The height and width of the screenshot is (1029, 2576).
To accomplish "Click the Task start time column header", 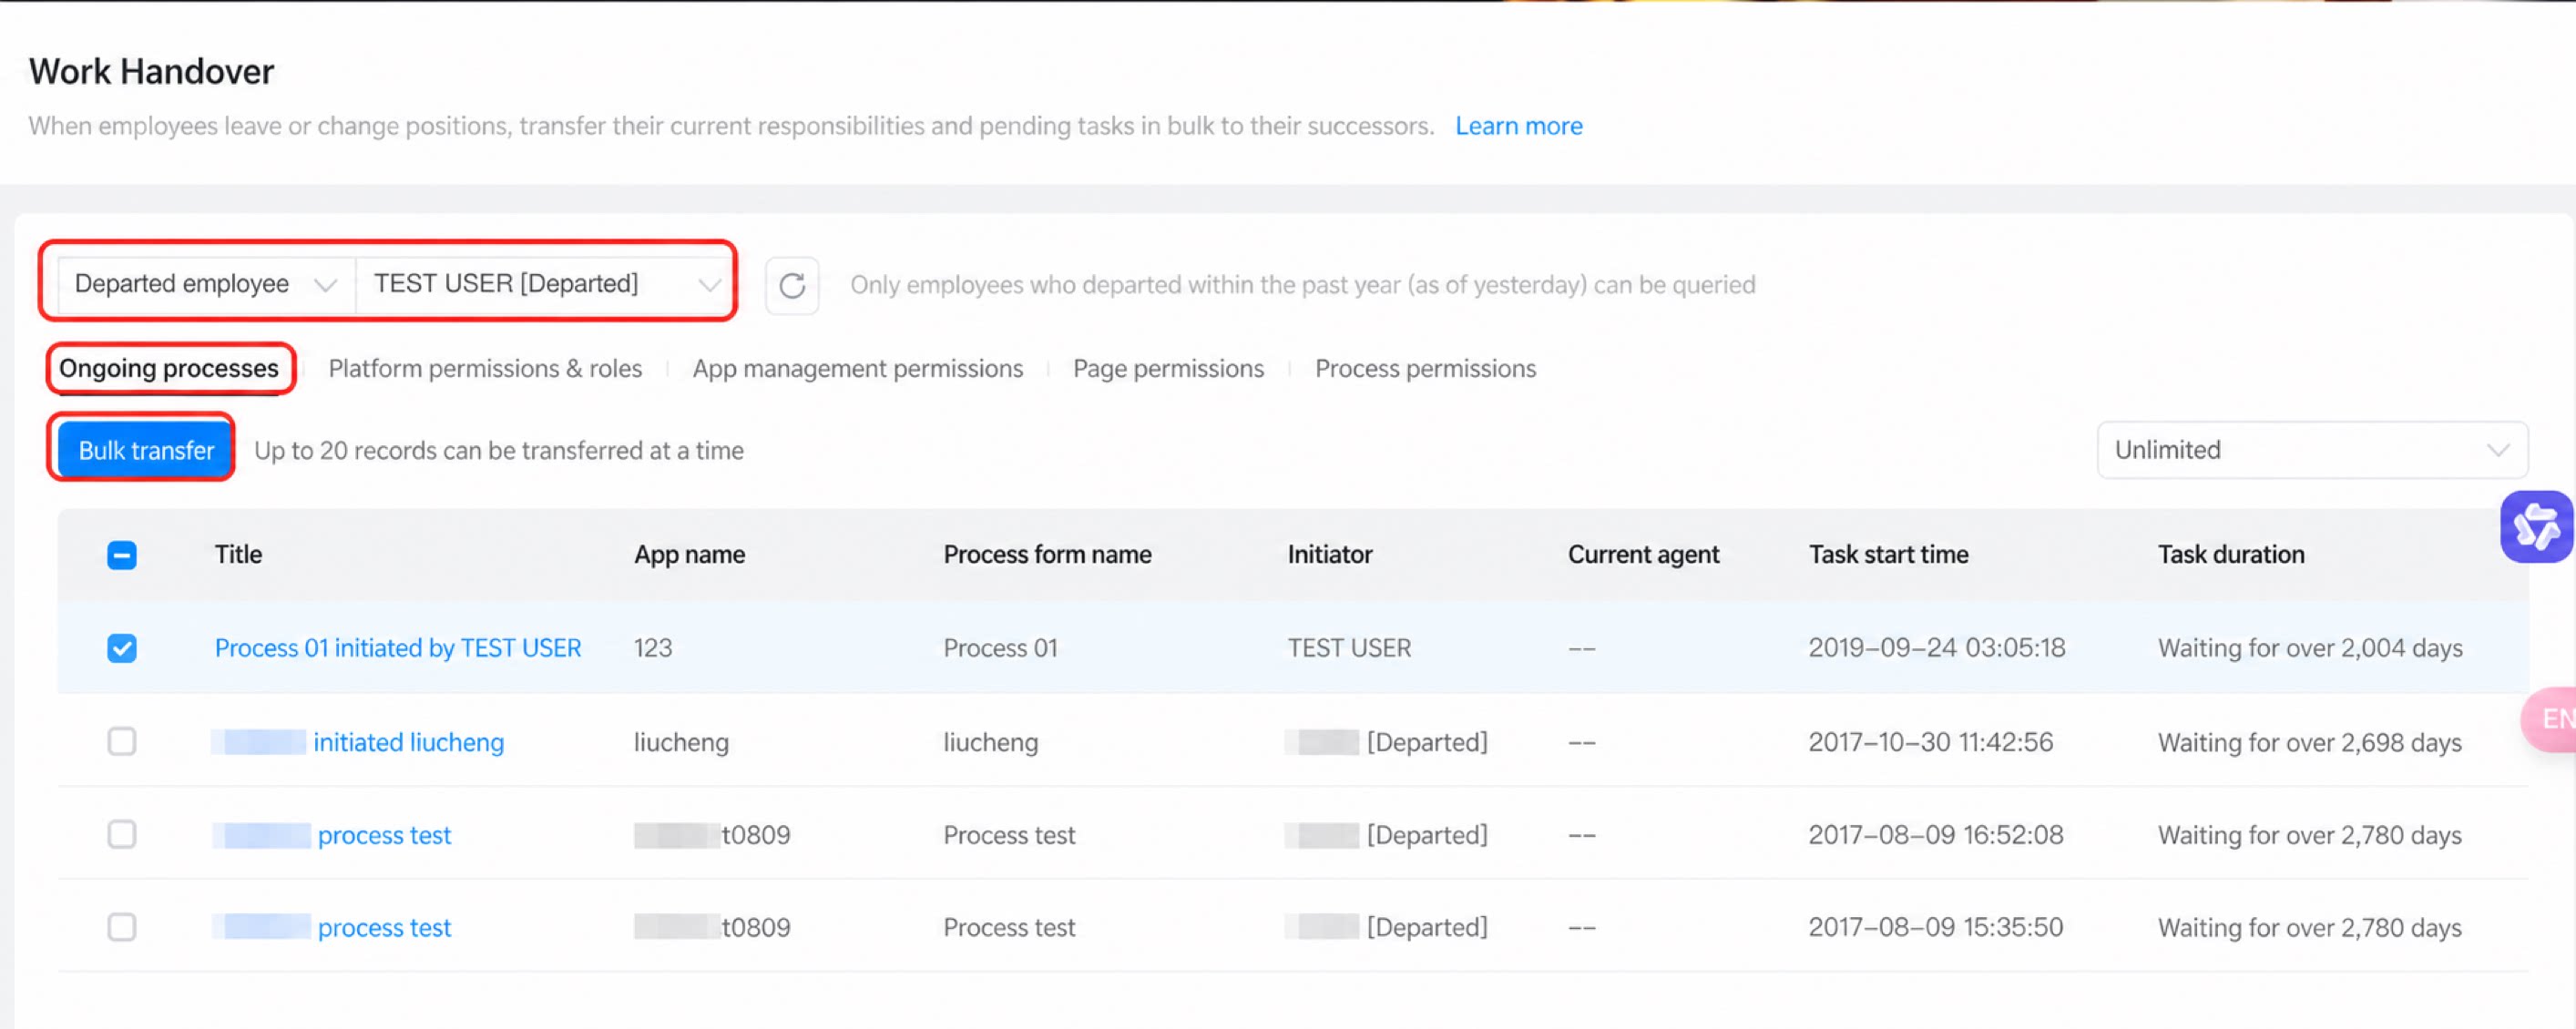I will [1888, 555].
